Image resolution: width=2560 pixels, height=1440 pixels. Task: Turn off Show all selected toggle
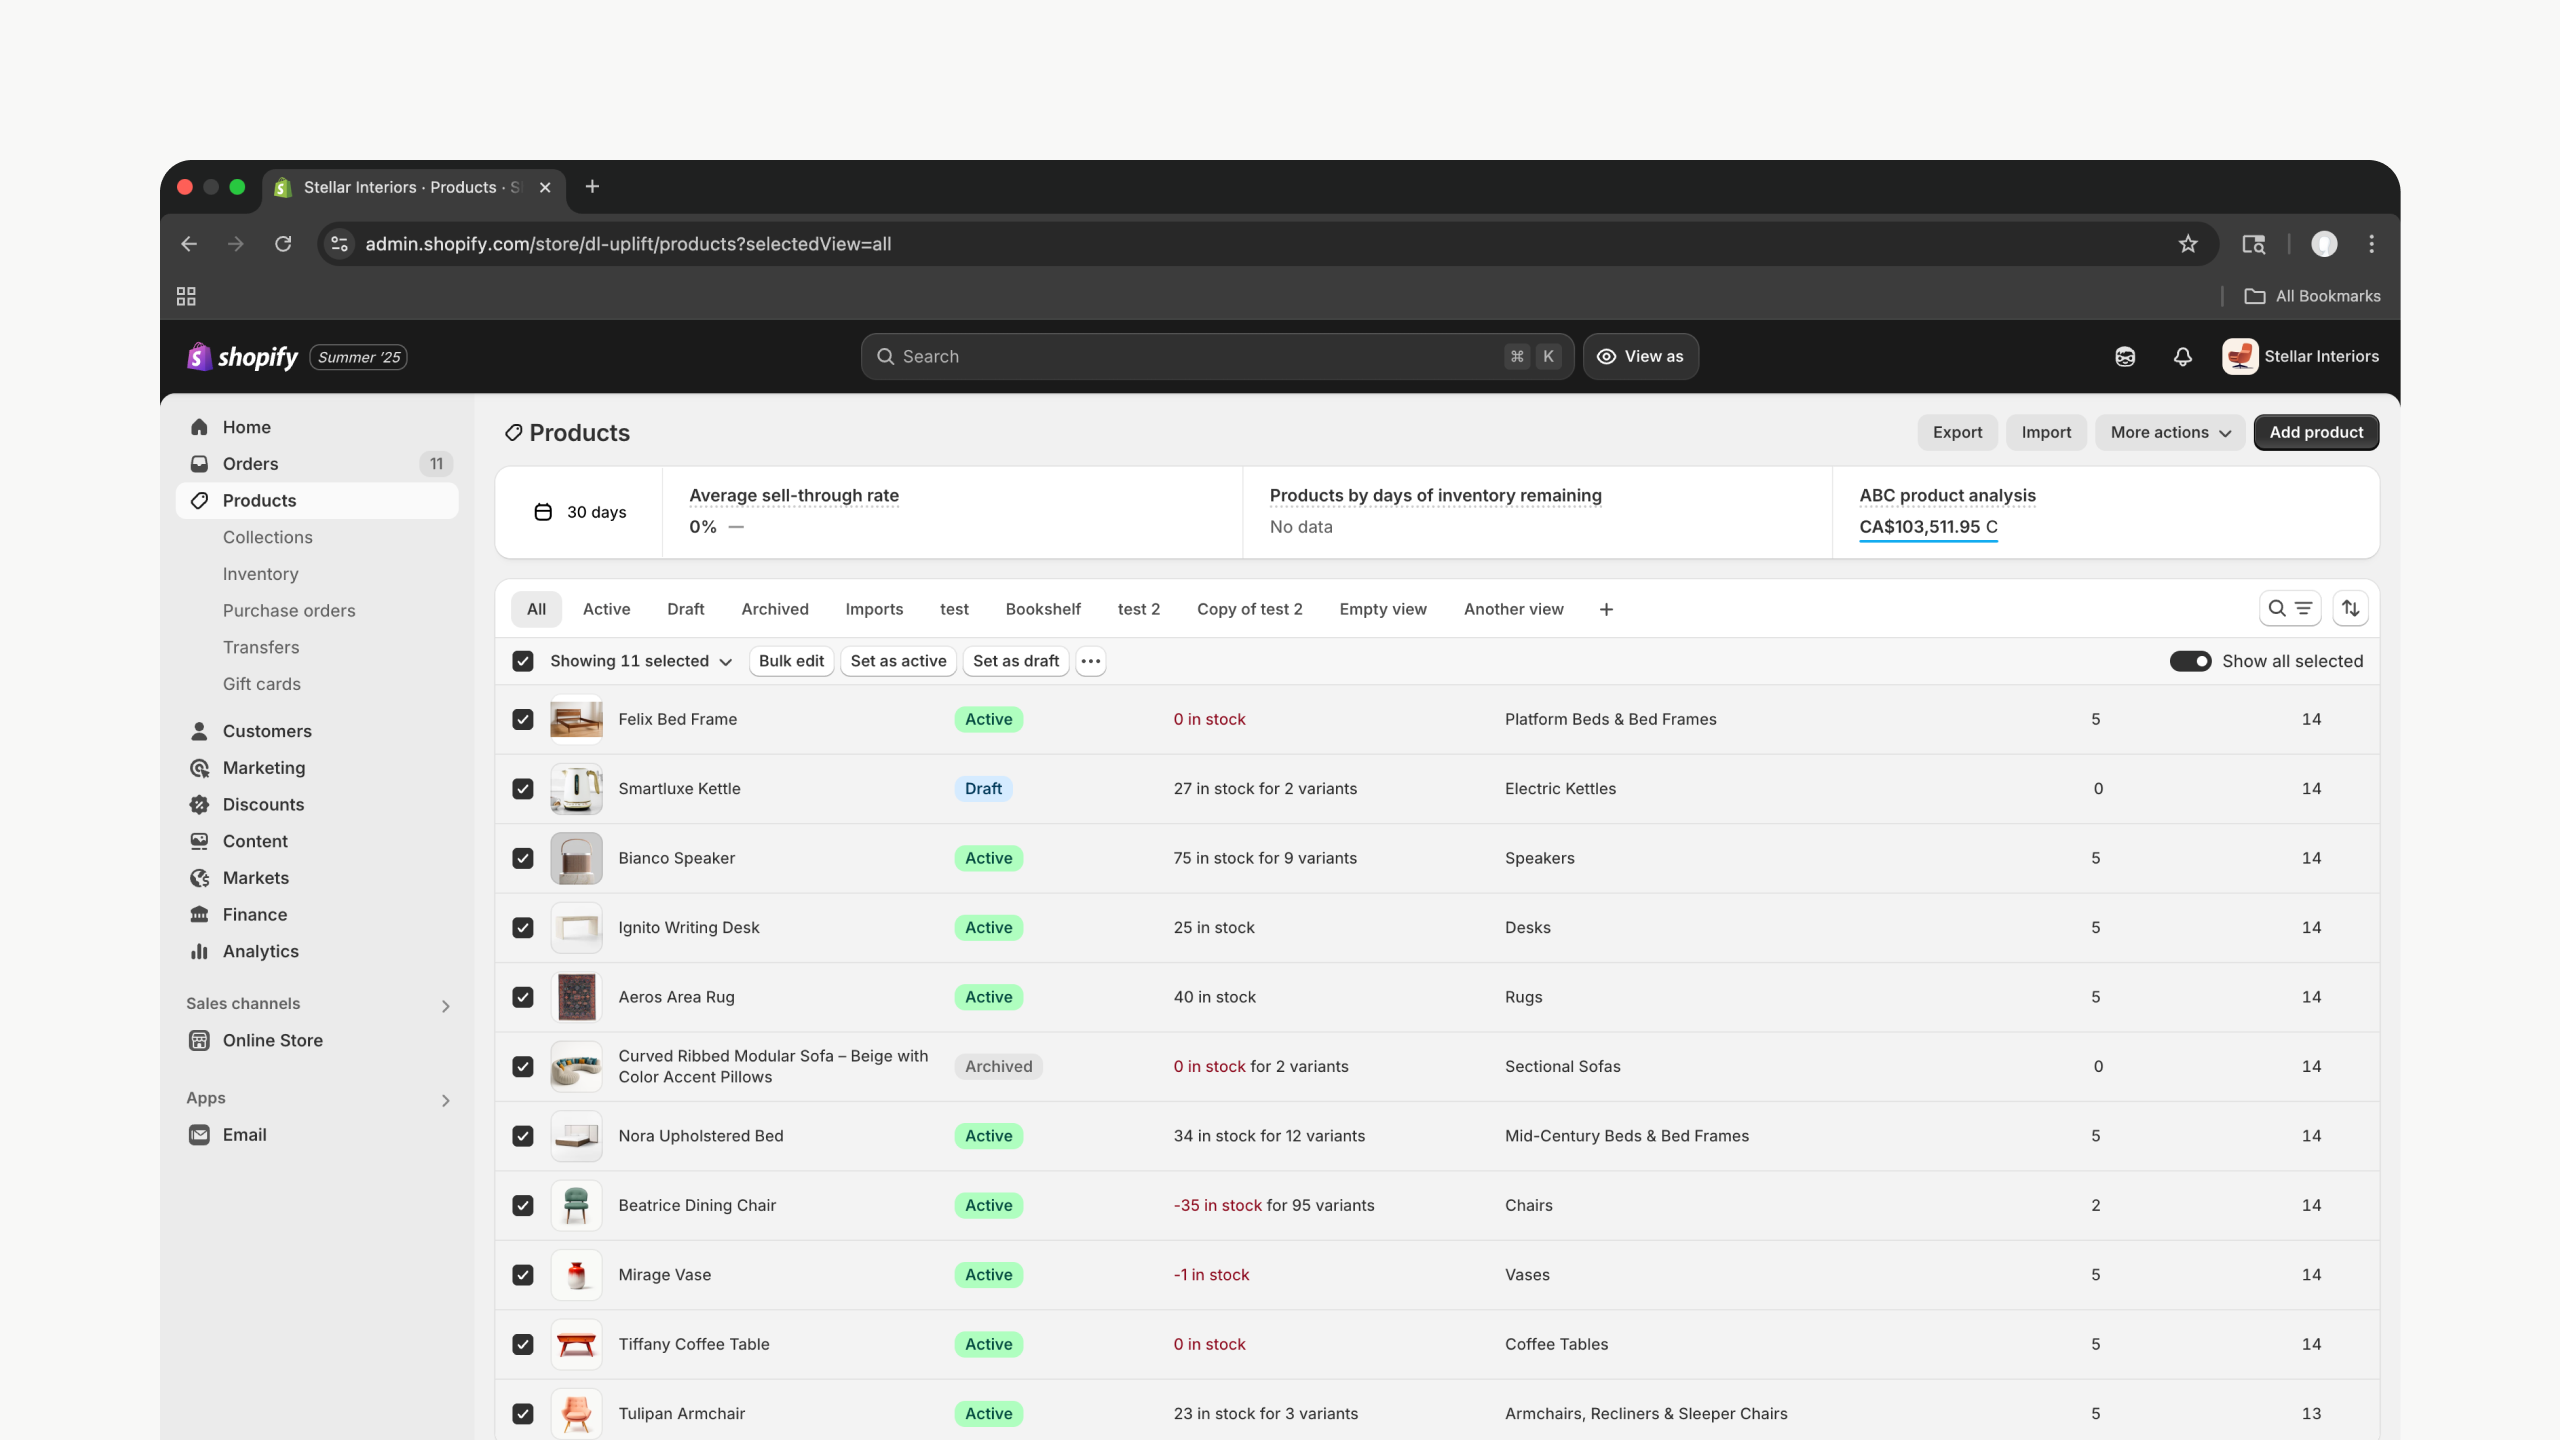click(2190, 661)
